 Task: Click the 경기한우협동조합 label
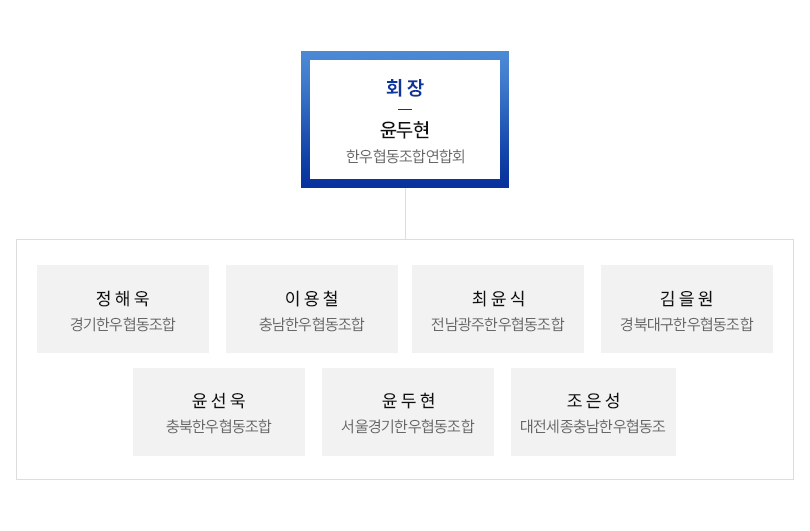(122, 324)
